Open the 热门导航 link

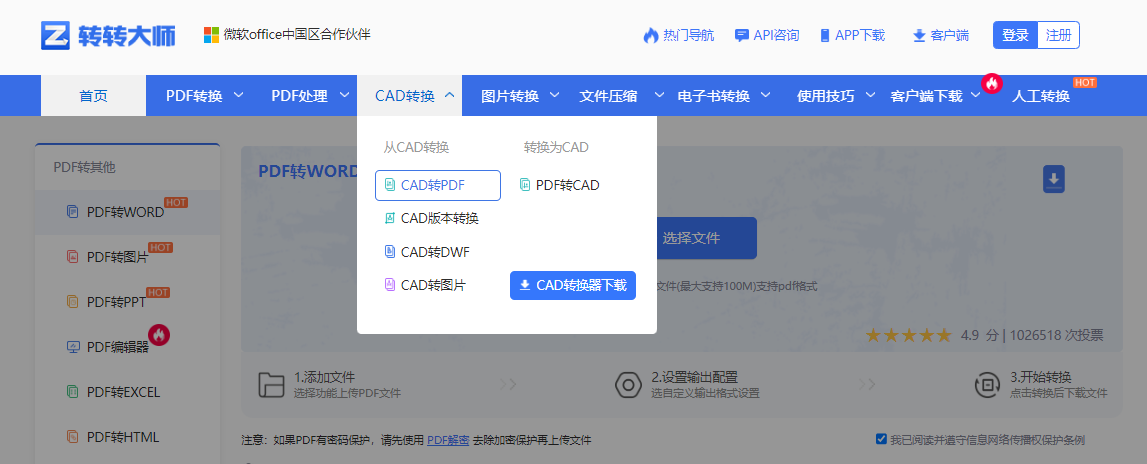click(x=688, y=35)
